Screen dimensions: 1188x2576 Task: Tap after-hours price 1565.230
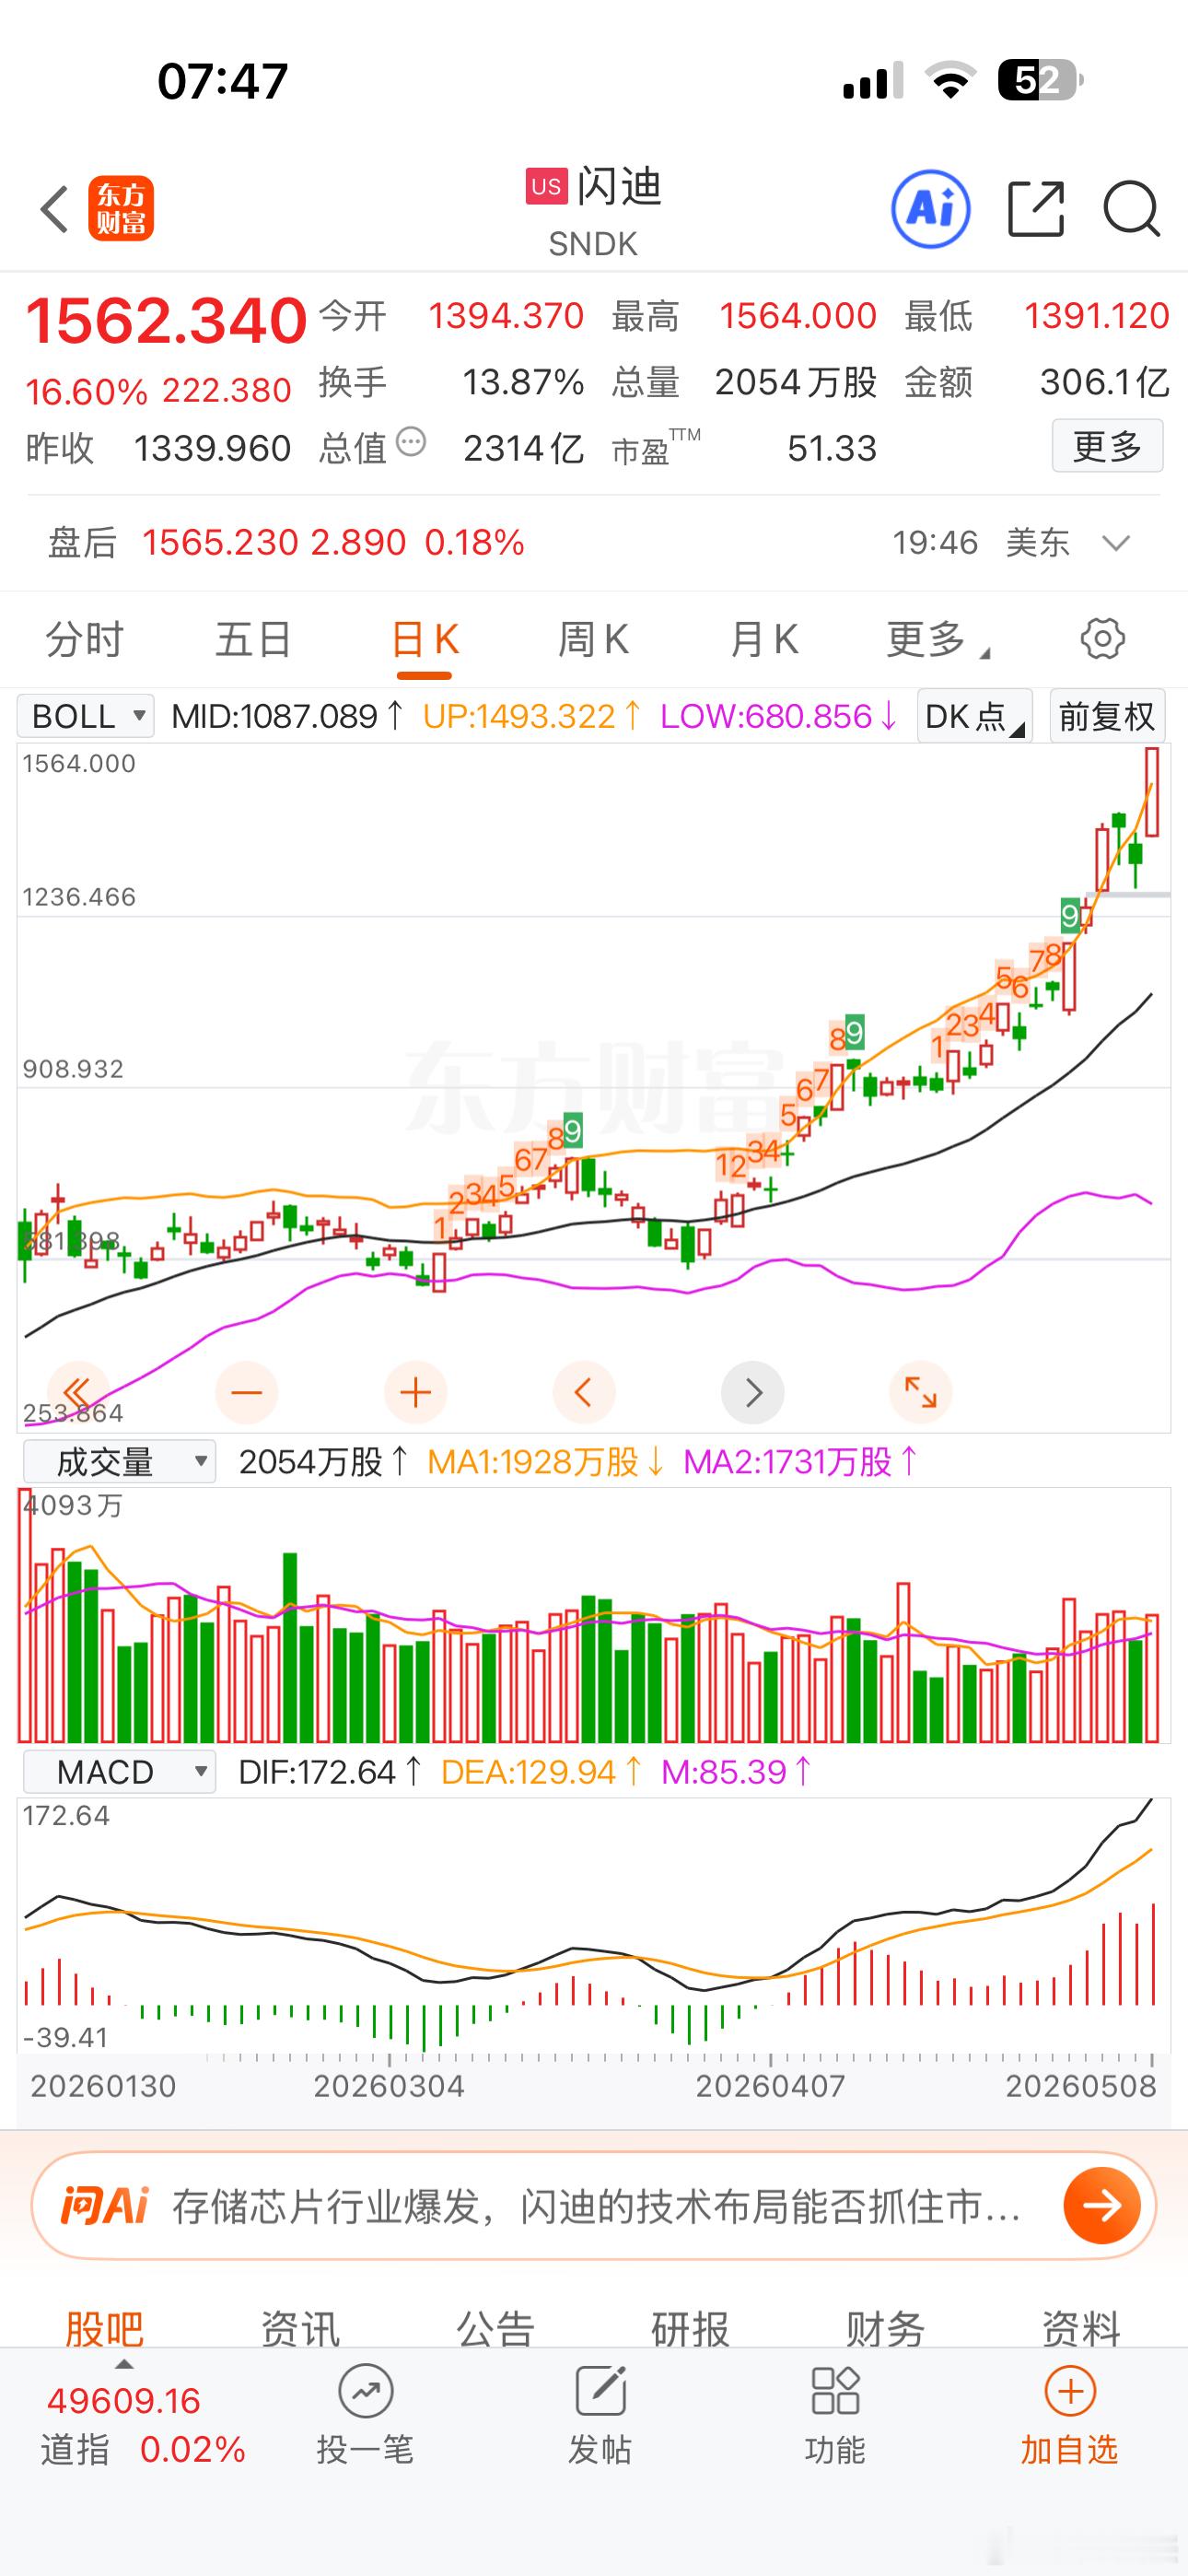pyautogui.click(x=220, y=543)
